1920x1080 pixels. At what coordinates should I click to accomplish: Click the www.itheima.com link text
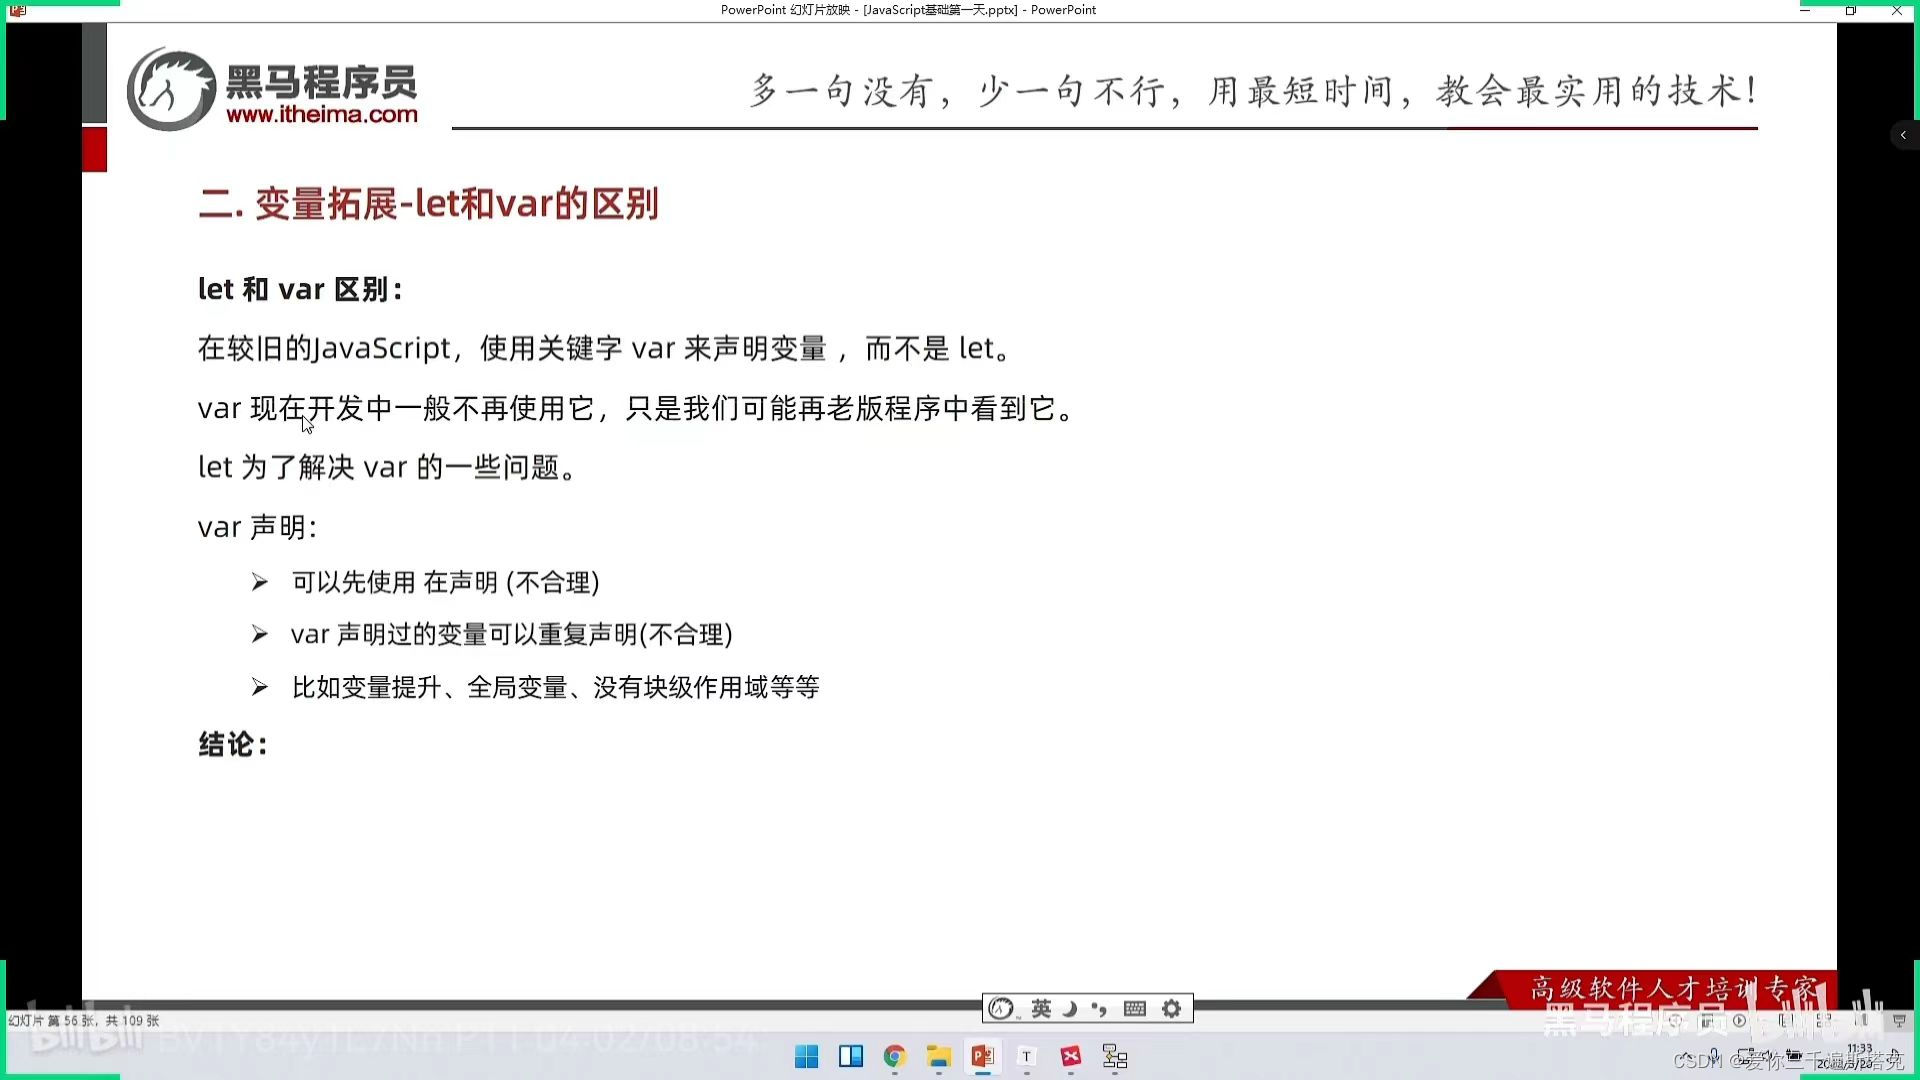[321, 115]
